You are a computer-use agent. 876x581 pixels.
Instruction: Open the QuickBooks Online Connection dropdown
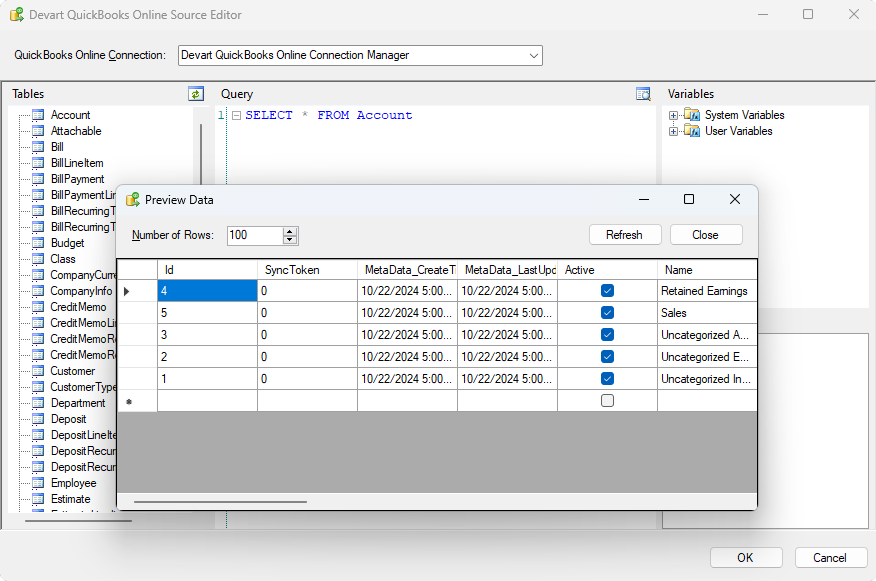pyautogui.click(x=533, y=55)
